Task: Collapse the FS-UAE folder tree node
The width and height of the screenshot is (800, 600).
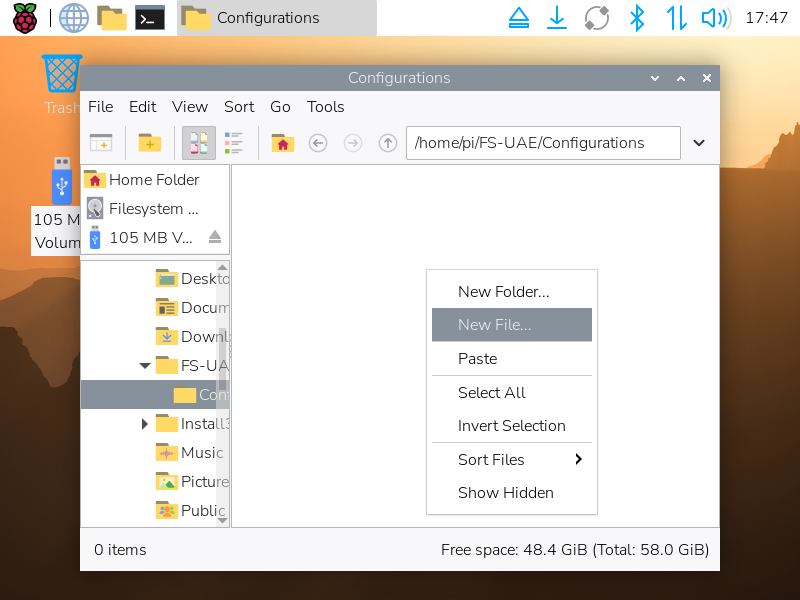Action: point(146,366)
